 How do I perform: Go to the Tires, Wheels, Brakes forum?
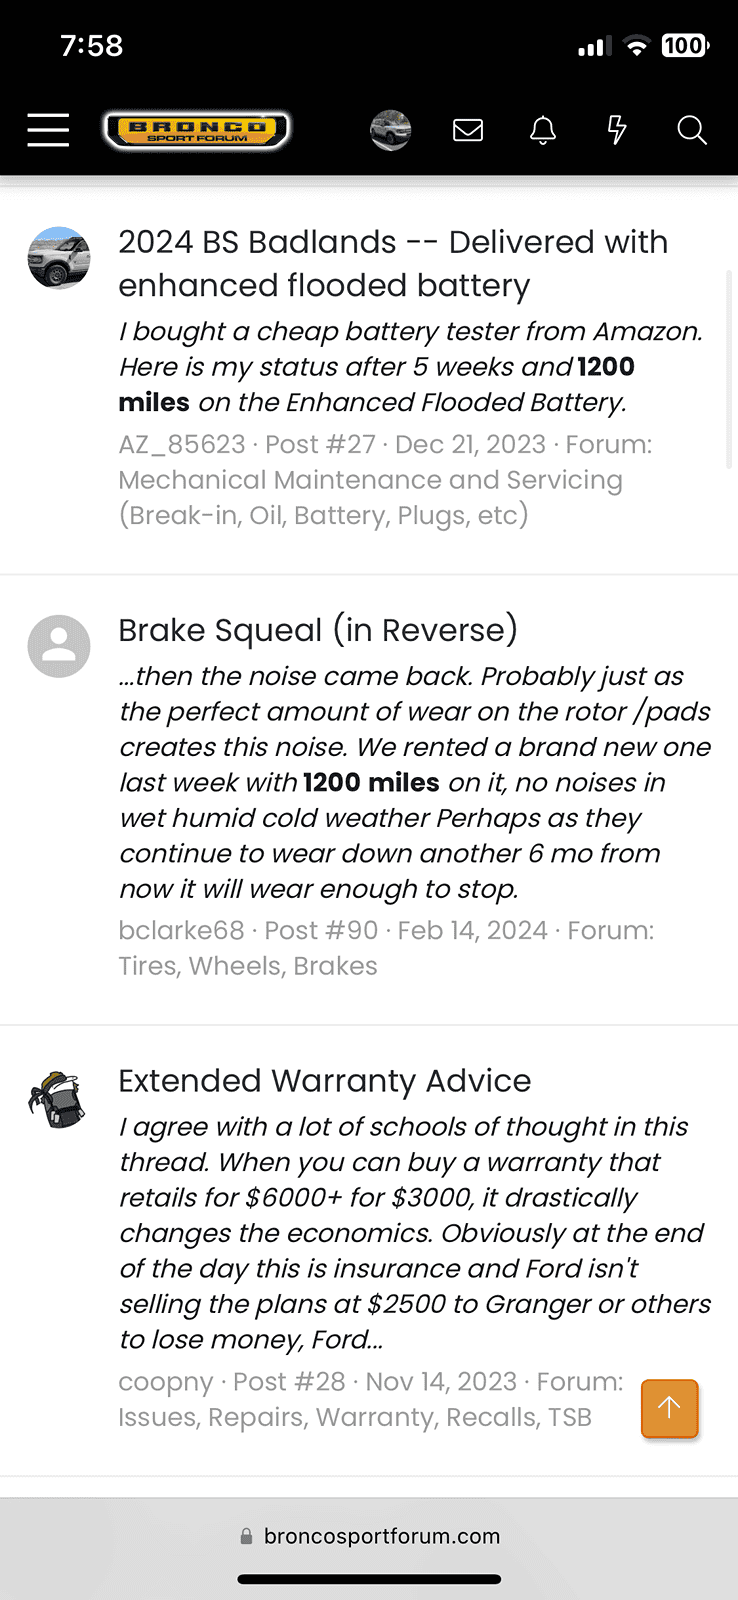pos(248,966)
